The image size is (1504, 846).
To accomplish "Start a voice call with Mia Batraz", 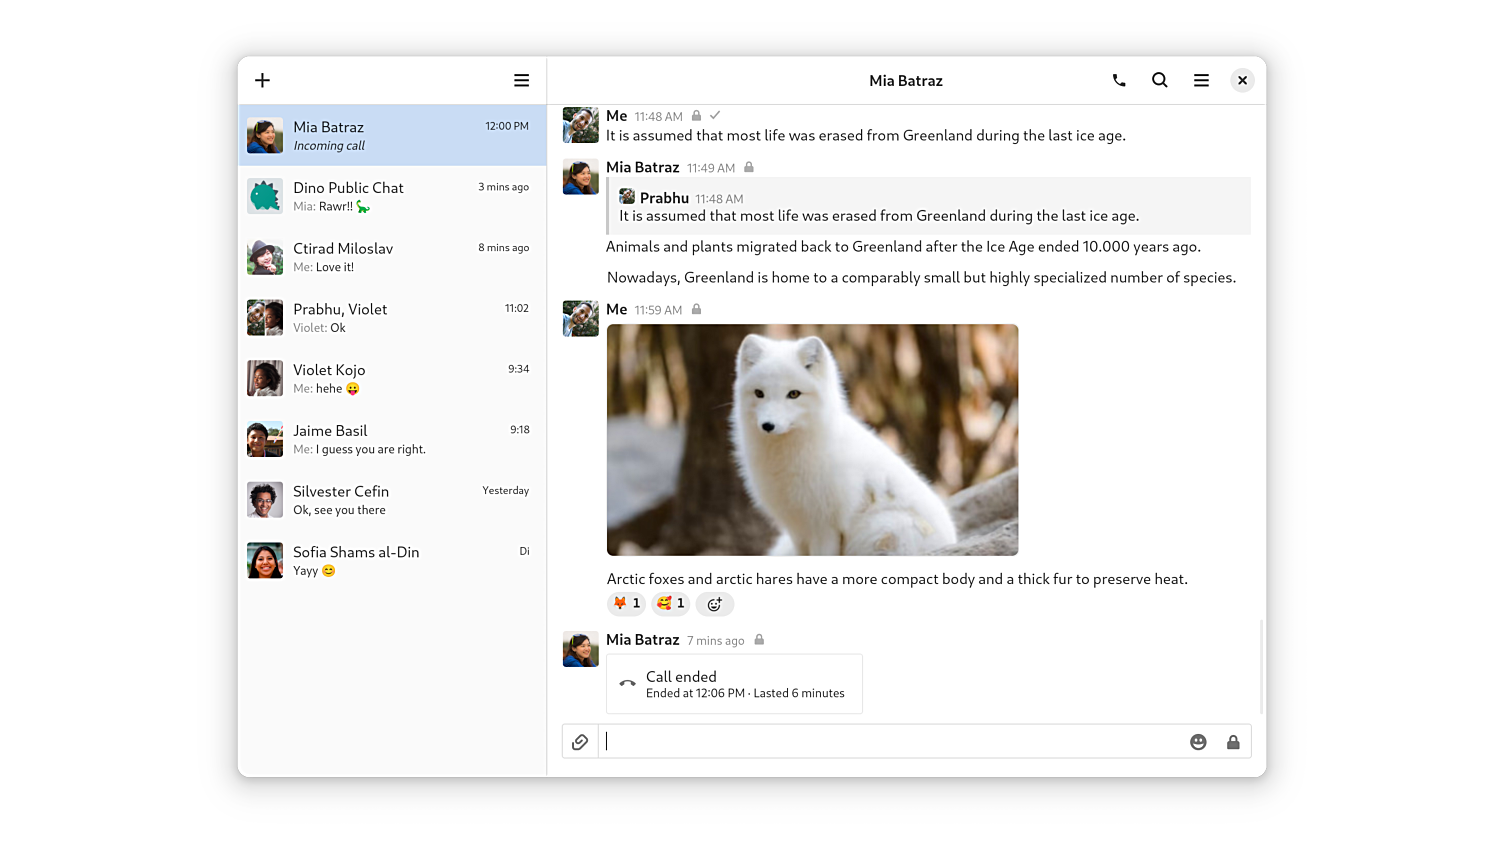I will [x=1119, y=81].
